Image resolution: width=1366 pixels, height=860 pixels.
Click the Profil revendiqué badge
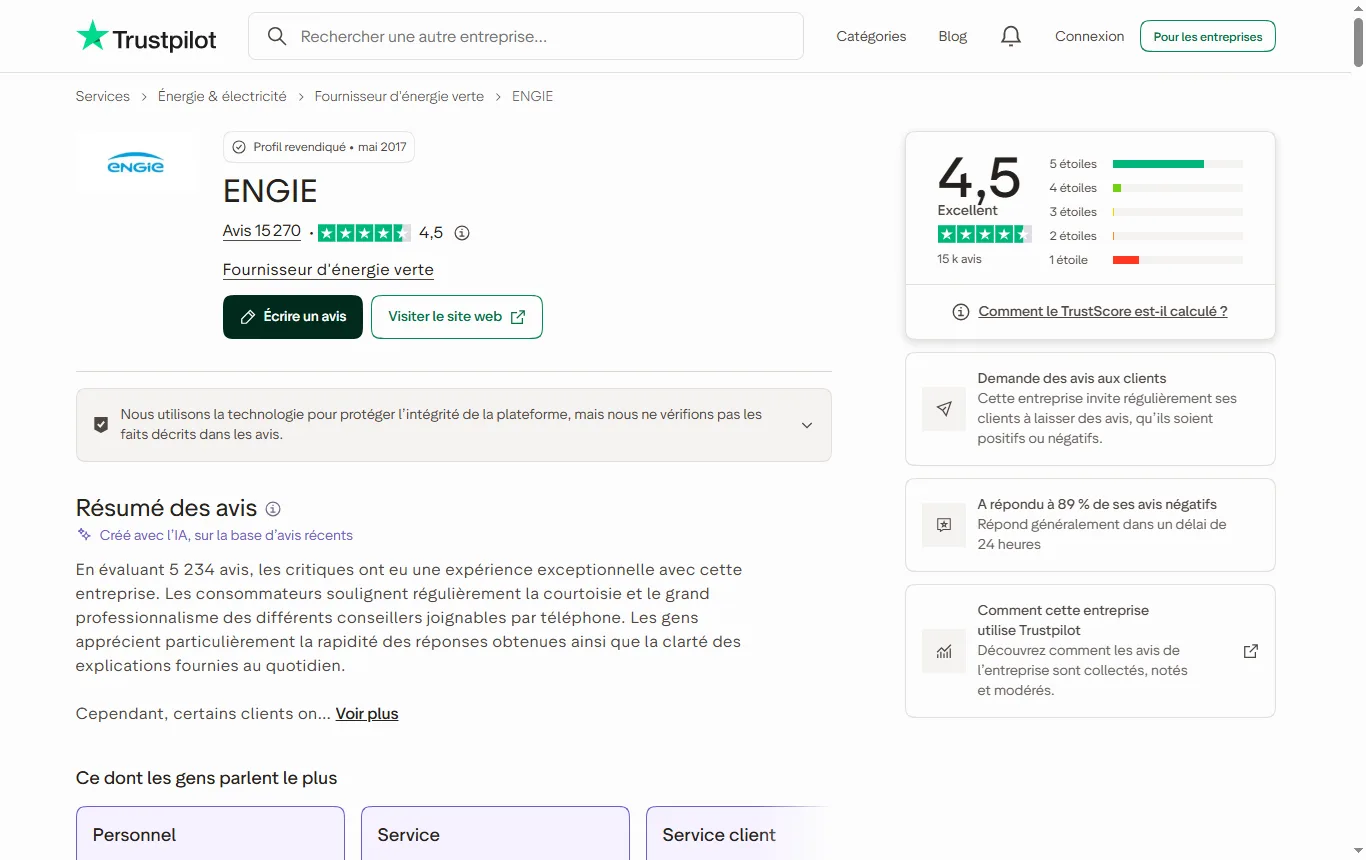pos(319,147)
